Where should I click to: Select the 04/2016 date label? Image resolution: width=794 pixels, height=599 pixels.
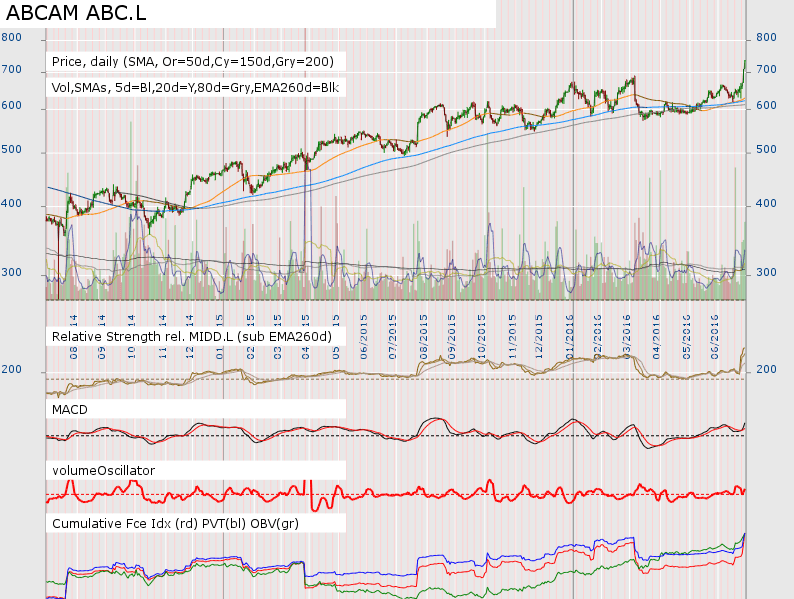pyautogui.click(x=656, y=337)
